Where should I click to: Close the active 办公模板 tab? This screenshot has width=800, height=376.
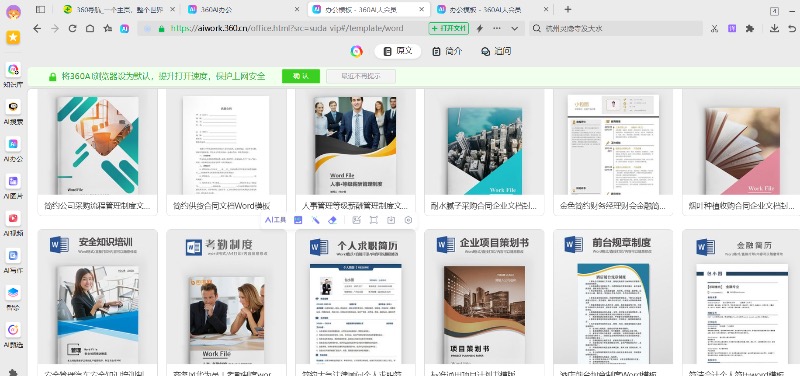pos(421,9)
